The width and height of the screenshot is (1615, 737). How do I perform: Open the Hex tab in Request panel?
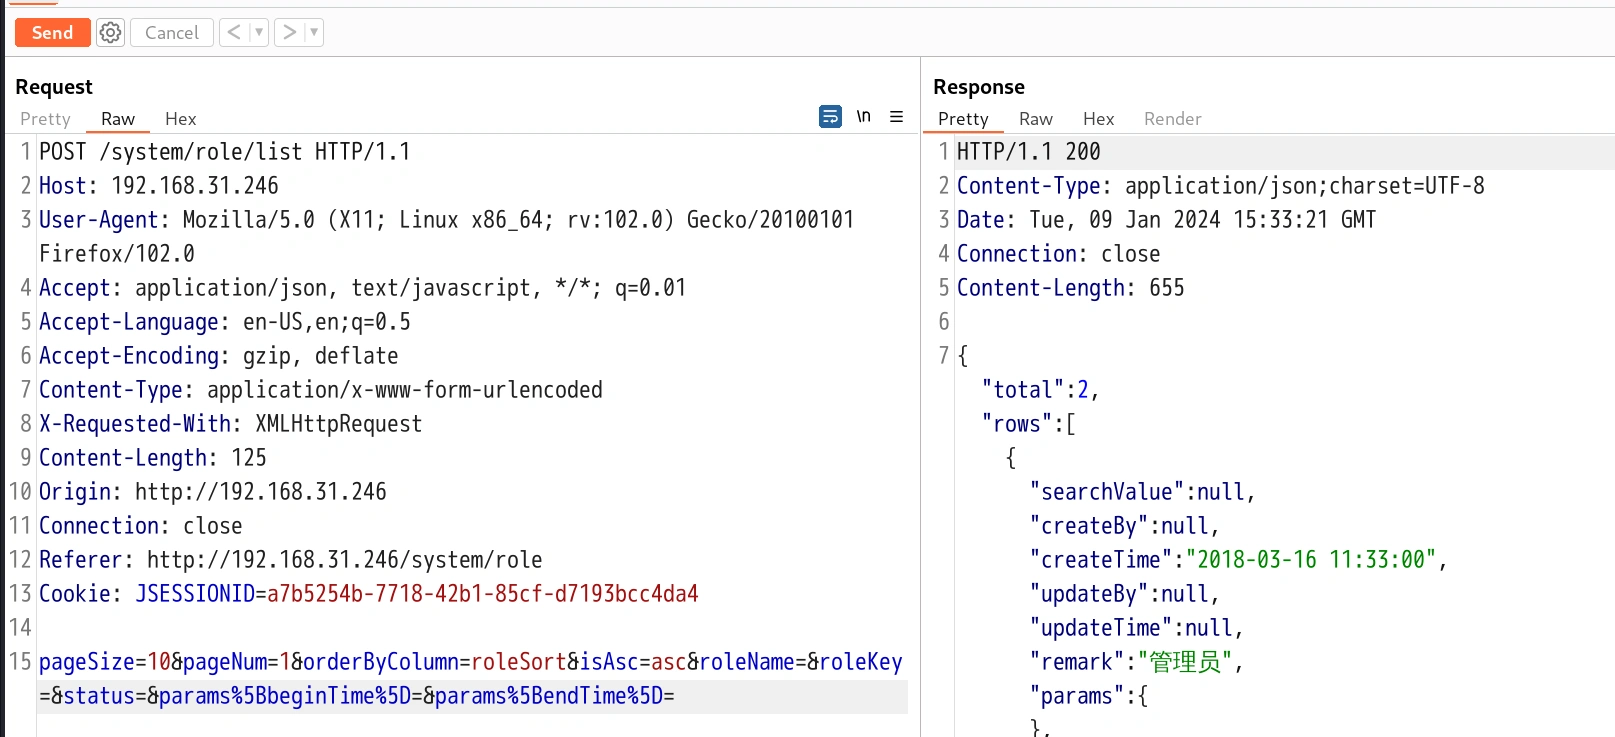tap(180, 119)
